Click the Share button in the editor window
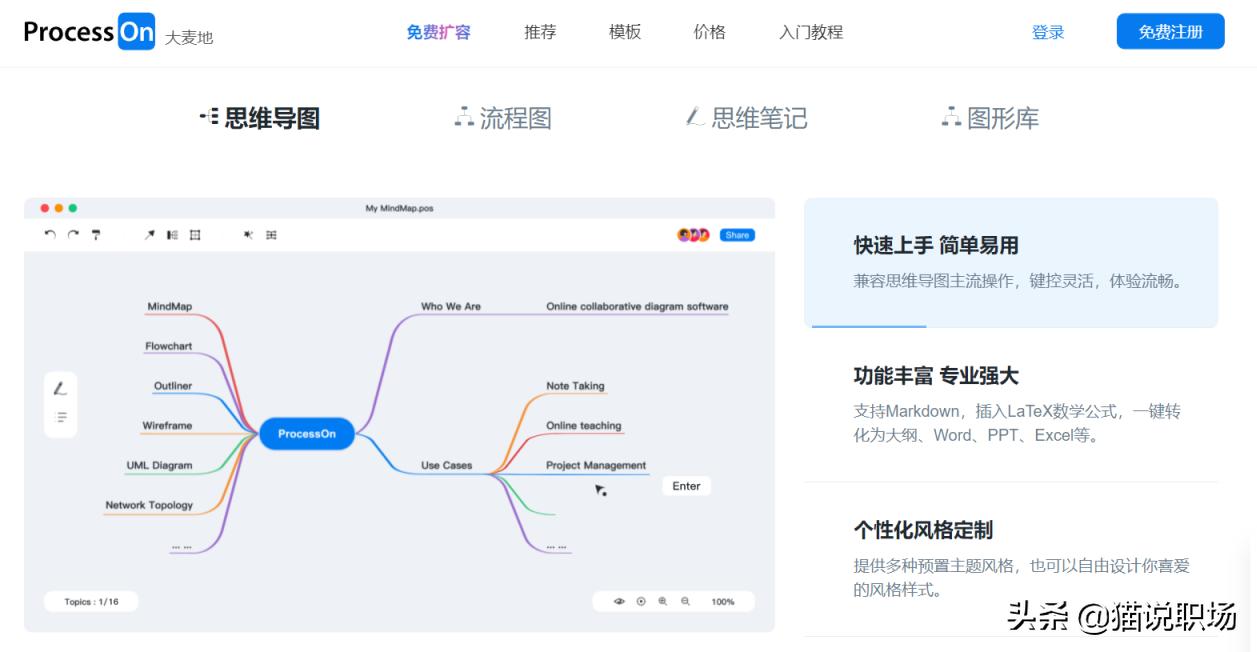Image resolution: width=1257 pixels, height=652 pixels. point(737,235)
